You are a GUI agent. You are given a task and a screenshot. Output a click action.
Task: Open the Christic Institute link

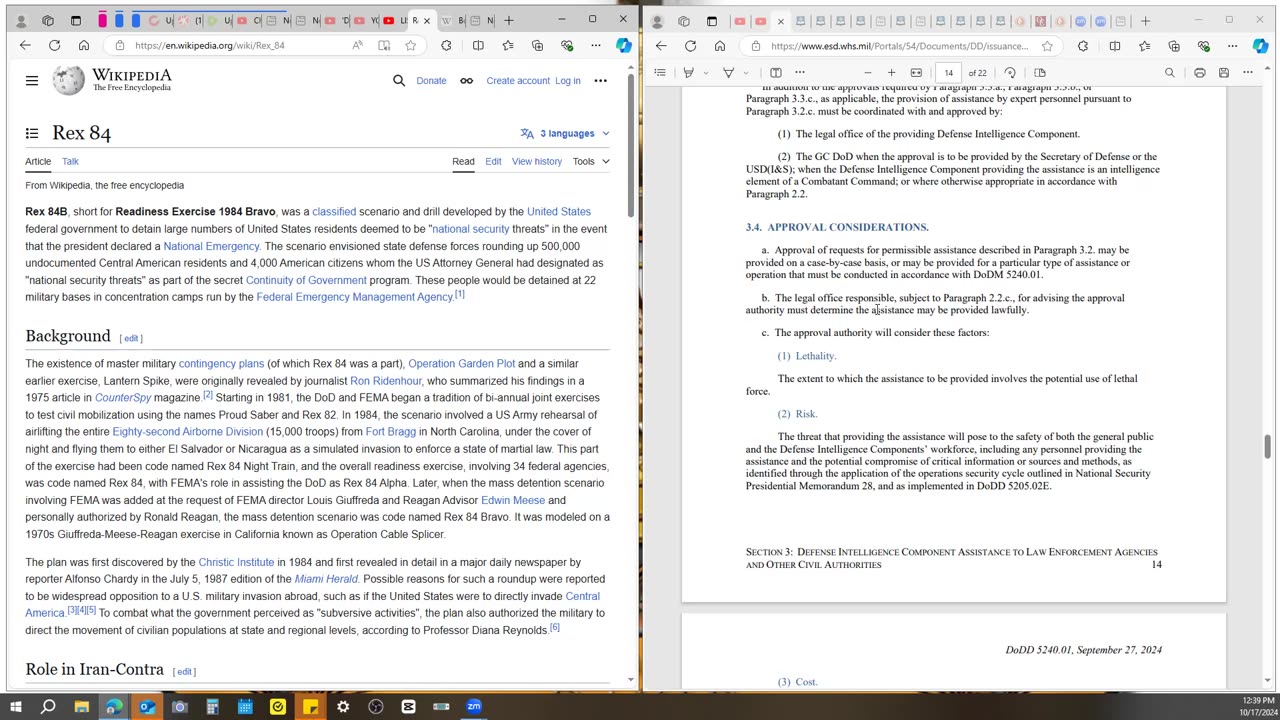tap(236, 562)
